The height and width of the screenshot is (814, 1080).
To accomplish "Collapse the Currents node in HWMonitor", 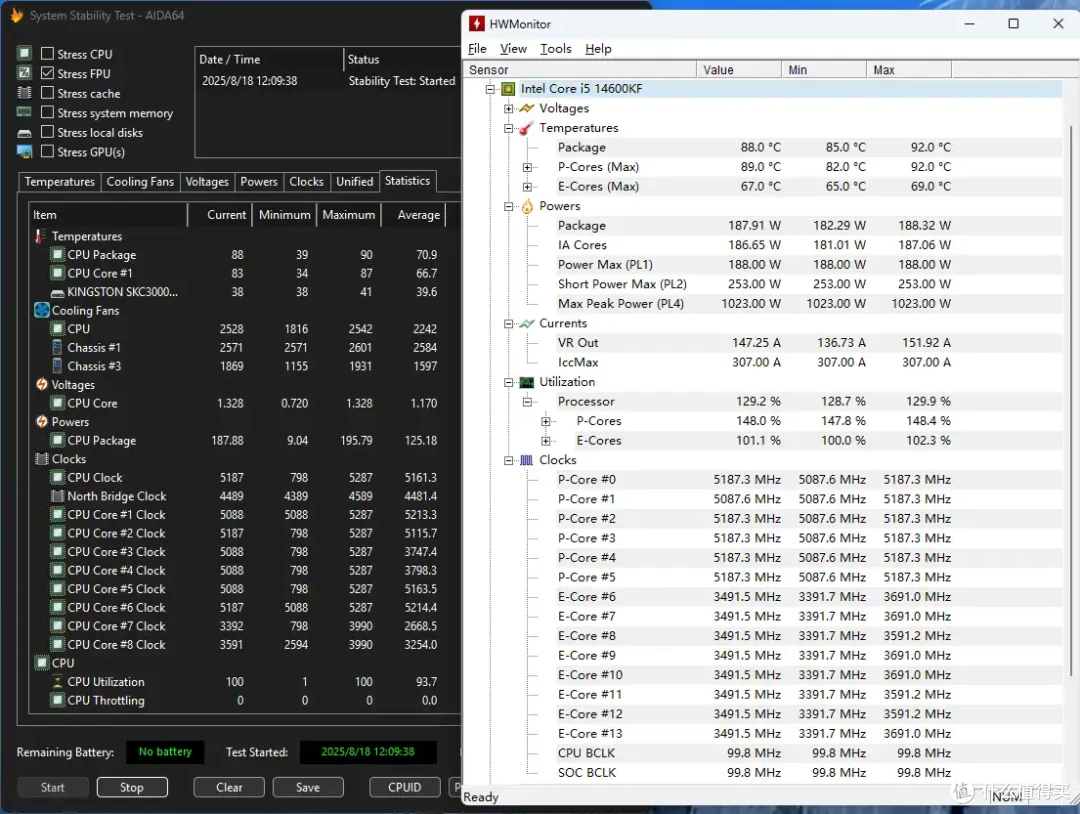I will pyautogui.click(x=509, y=324).
